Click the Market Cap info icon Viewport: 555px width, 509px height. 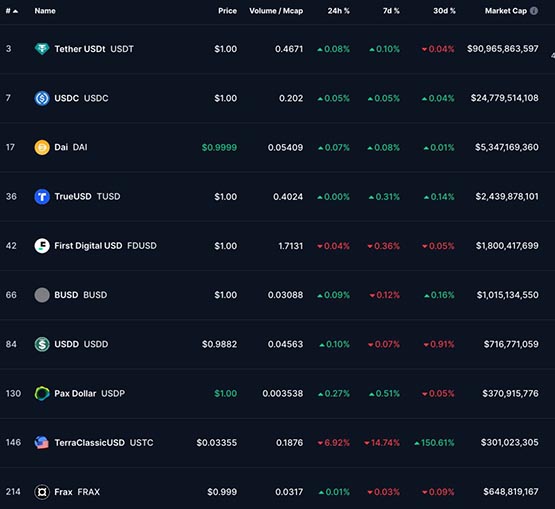(534, 11)
